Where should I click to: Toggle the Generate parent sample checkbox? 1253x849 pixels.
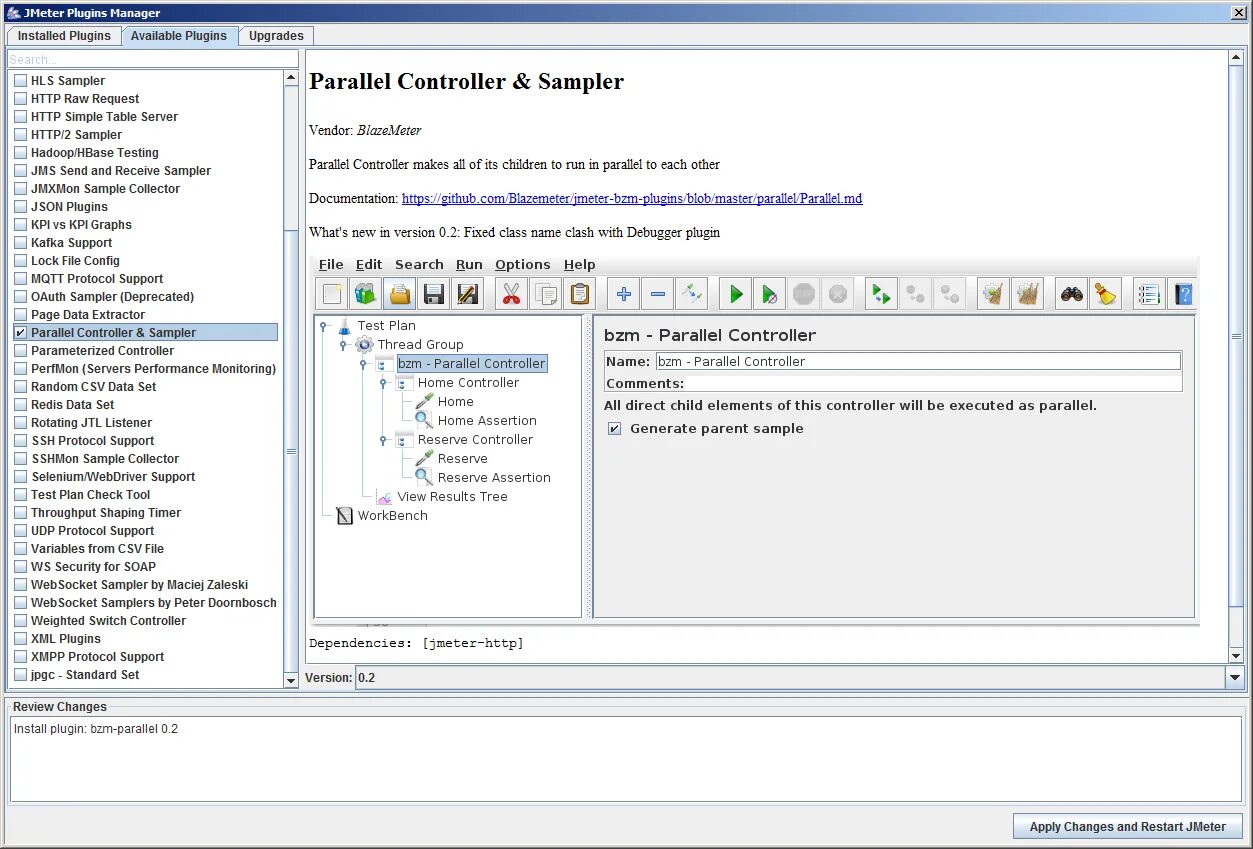point(615,429)
